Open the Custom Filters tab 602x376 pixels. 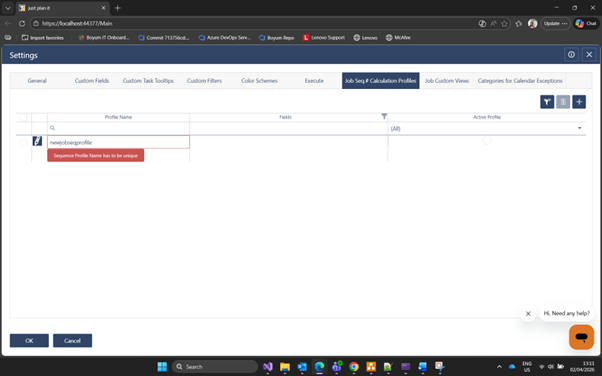(204, 81)
